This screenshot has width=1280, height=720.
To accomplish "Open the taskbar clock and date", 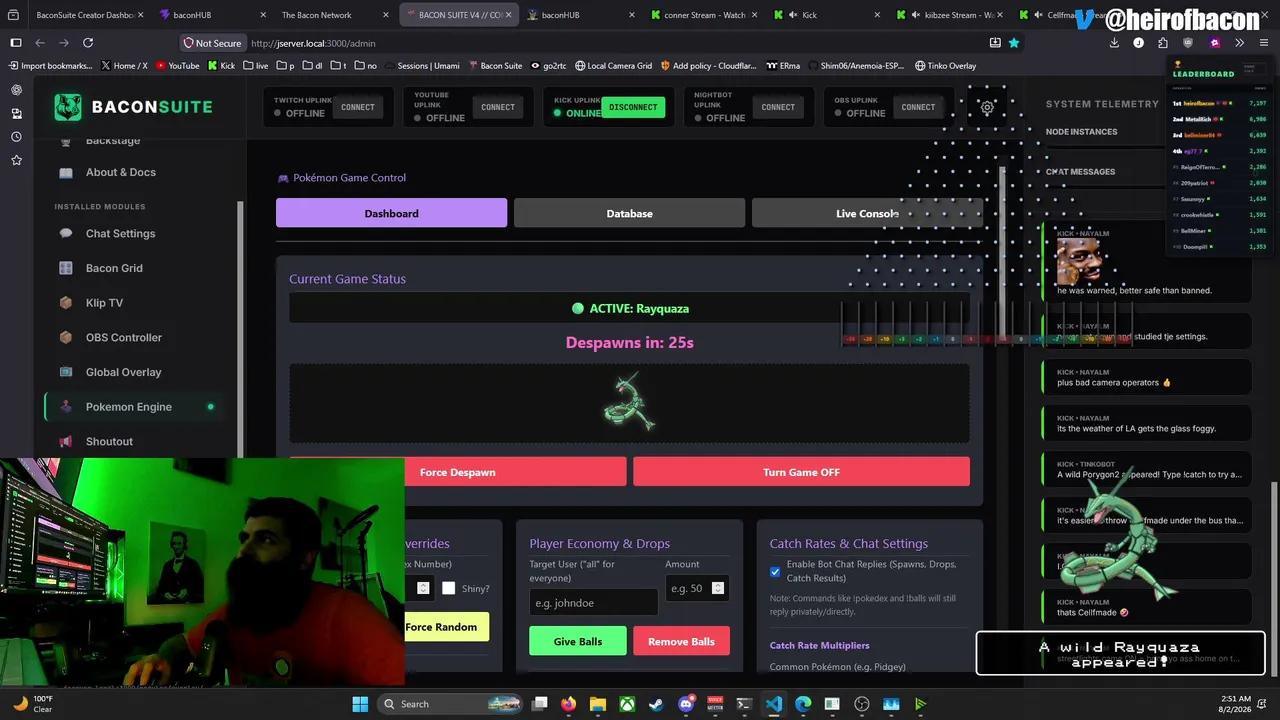I will 1236,704.
